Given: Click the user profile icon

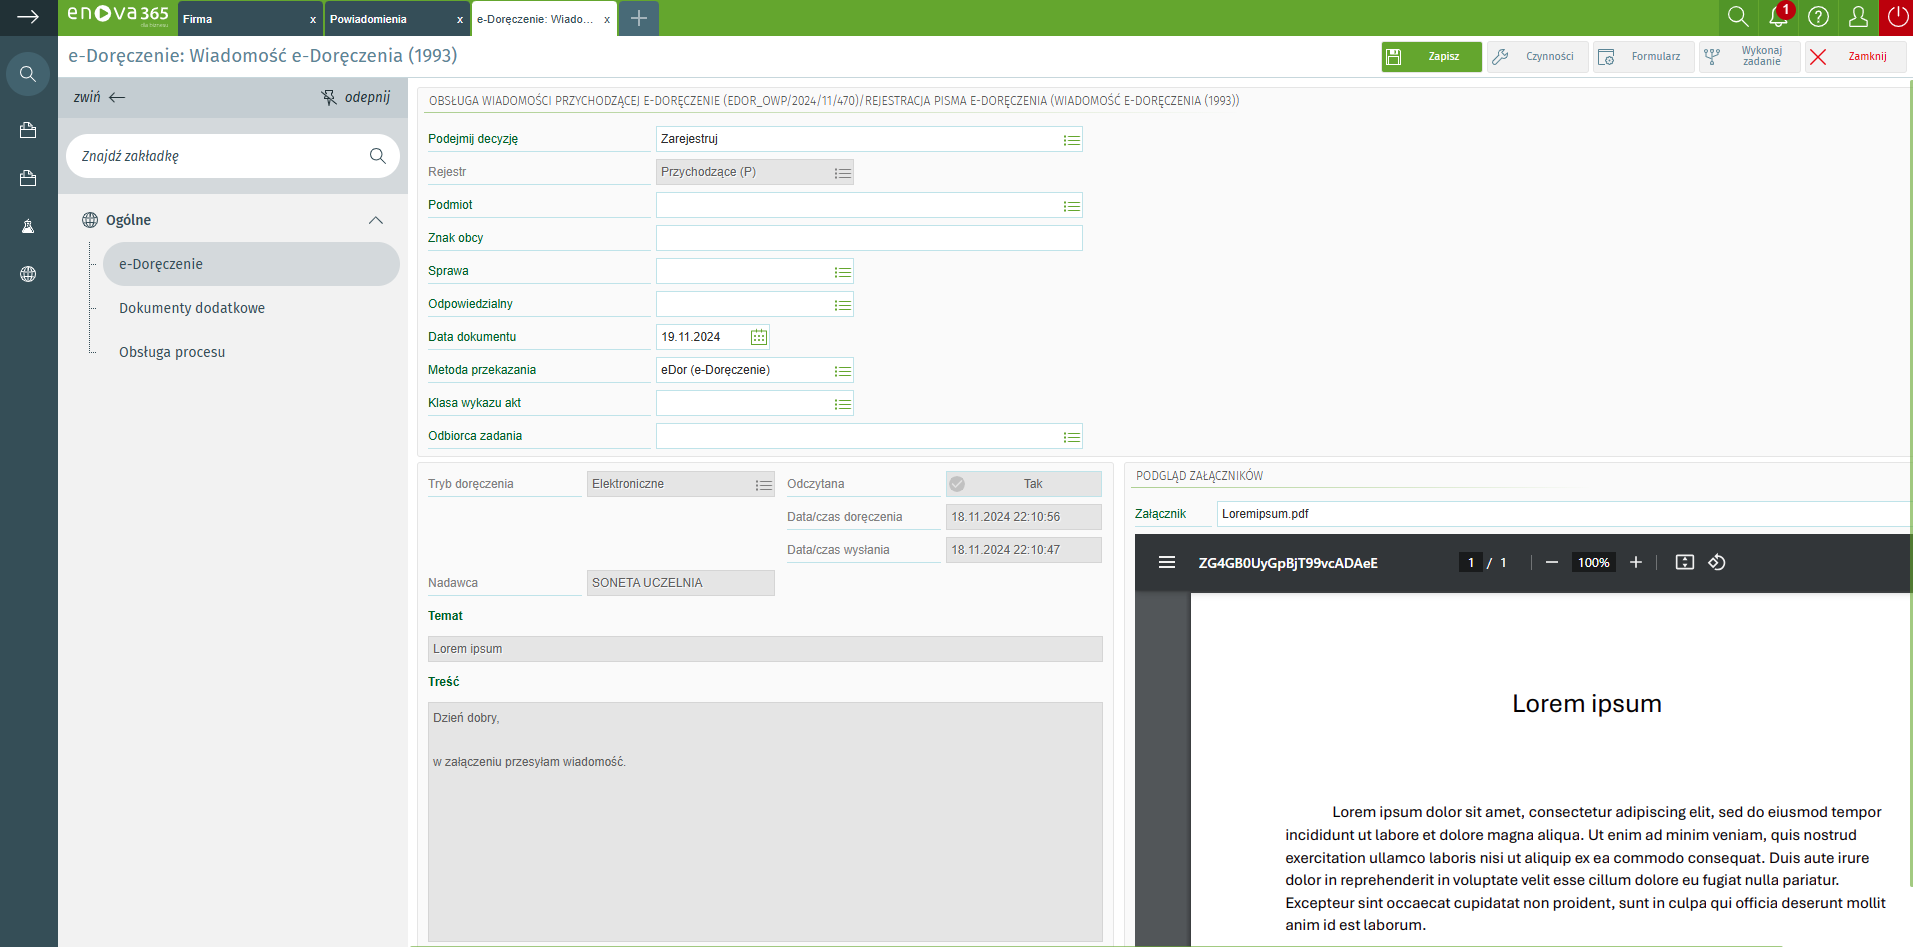Looking at the screenshot, I should (x=1858, y=17).
